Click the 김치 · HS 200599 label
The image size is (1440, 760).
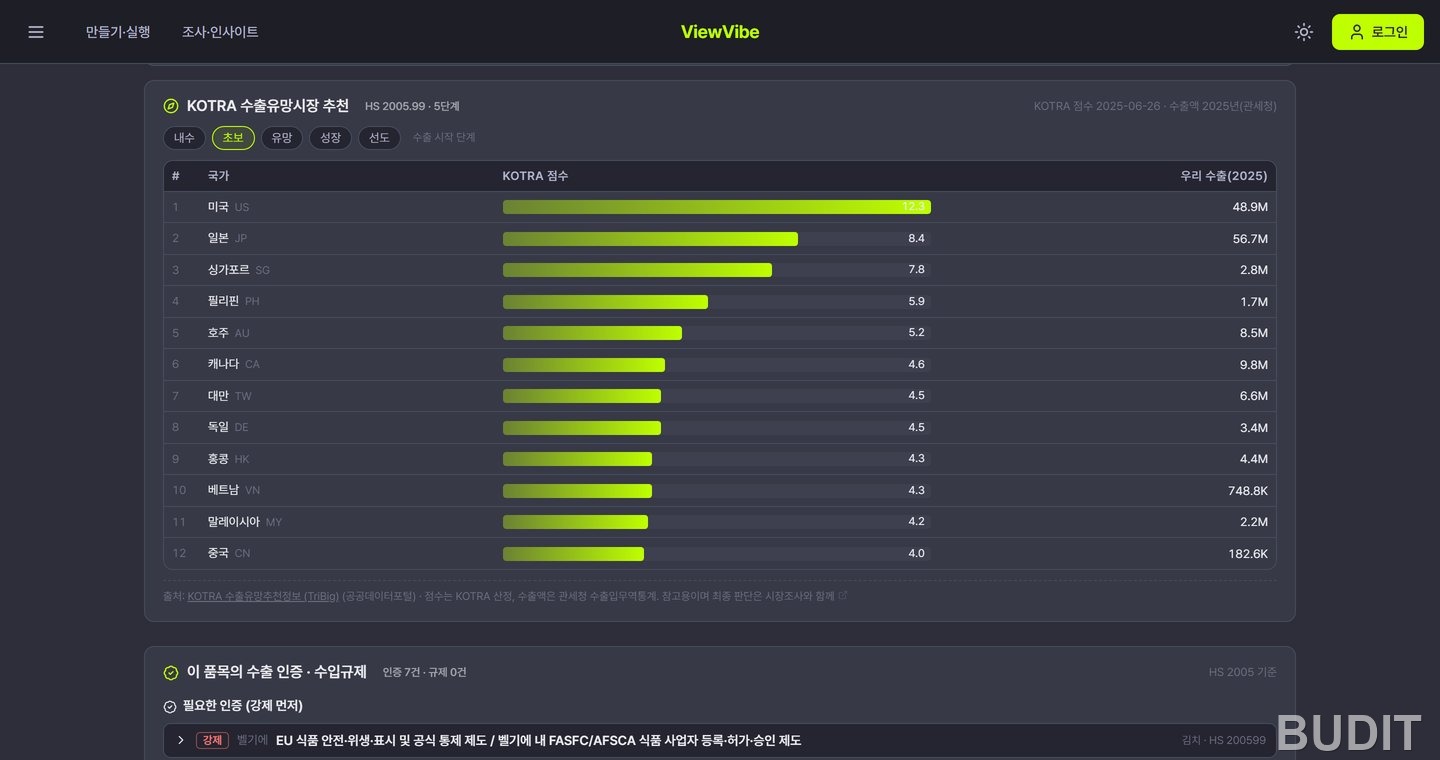pyautogui.click(x=1224, y=741)
